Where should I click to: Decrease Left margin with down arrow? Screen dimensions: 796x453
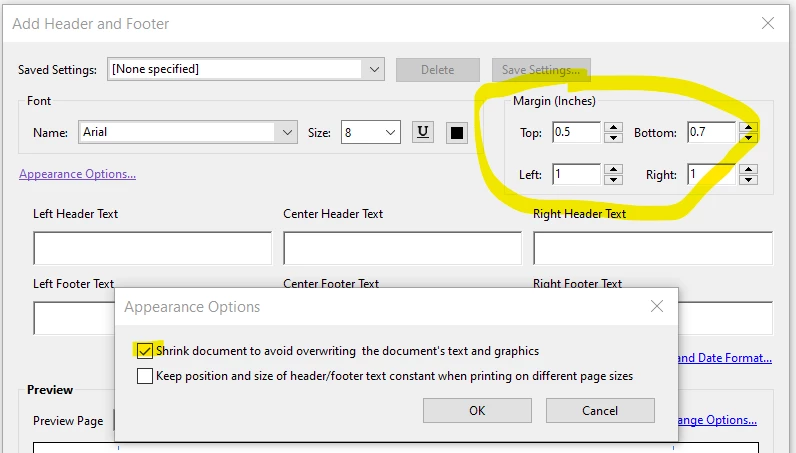click(613, 180)
